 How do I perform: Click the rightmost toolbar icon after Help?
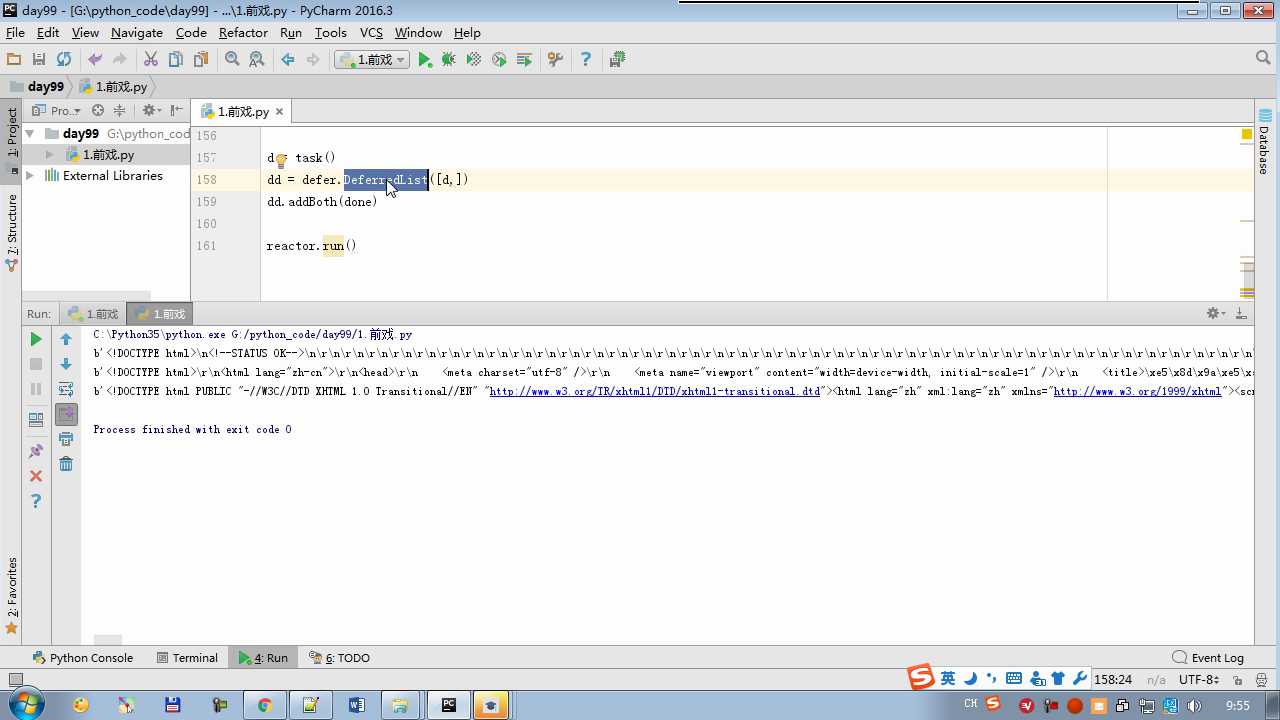[617, 60]
